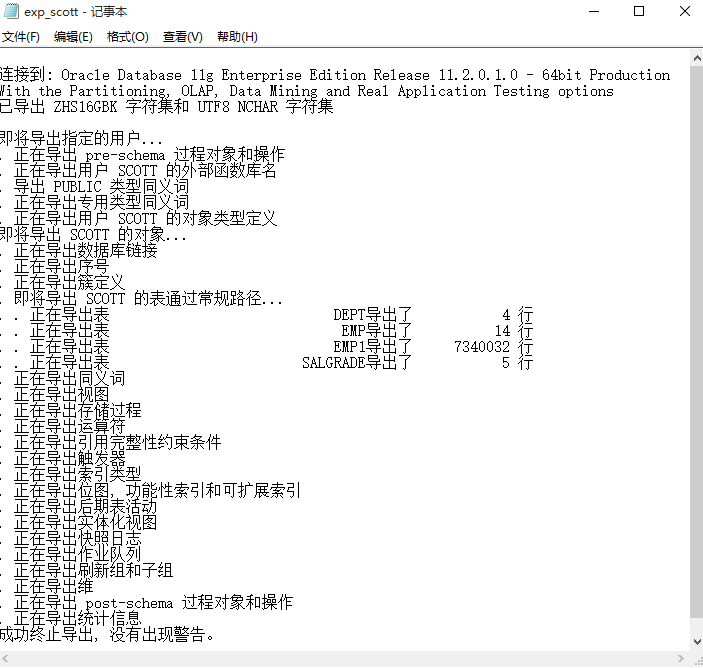This screenshot has width=703, height=668.
Task: Click the line '正在导出 pre-schema 过程对象和操作'
Action: coord(149,155)
